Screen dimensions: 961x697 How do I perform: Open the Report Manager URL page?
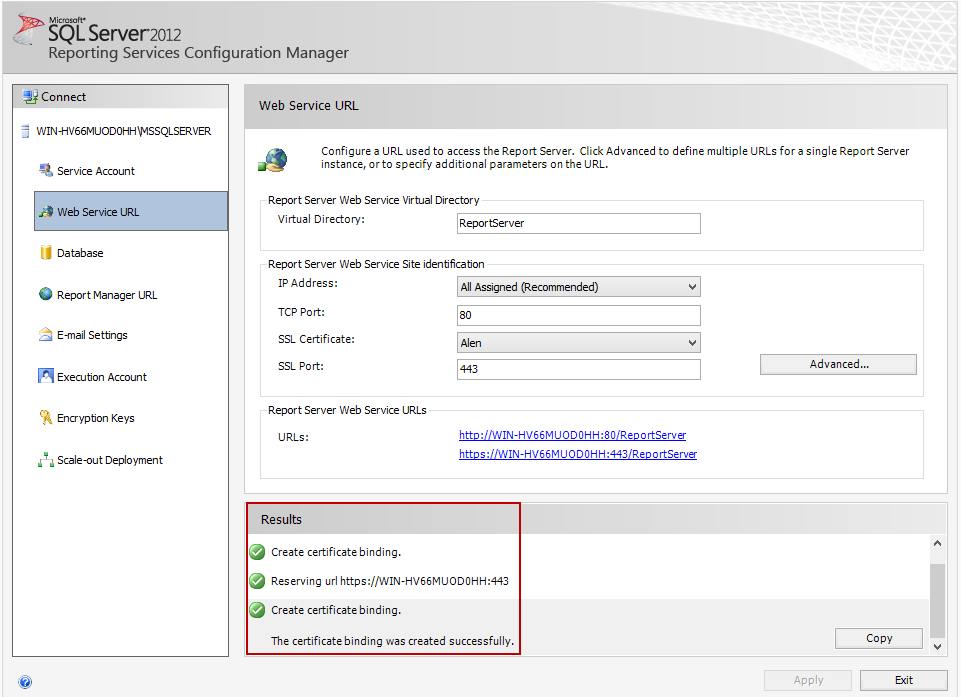(107, 295)
